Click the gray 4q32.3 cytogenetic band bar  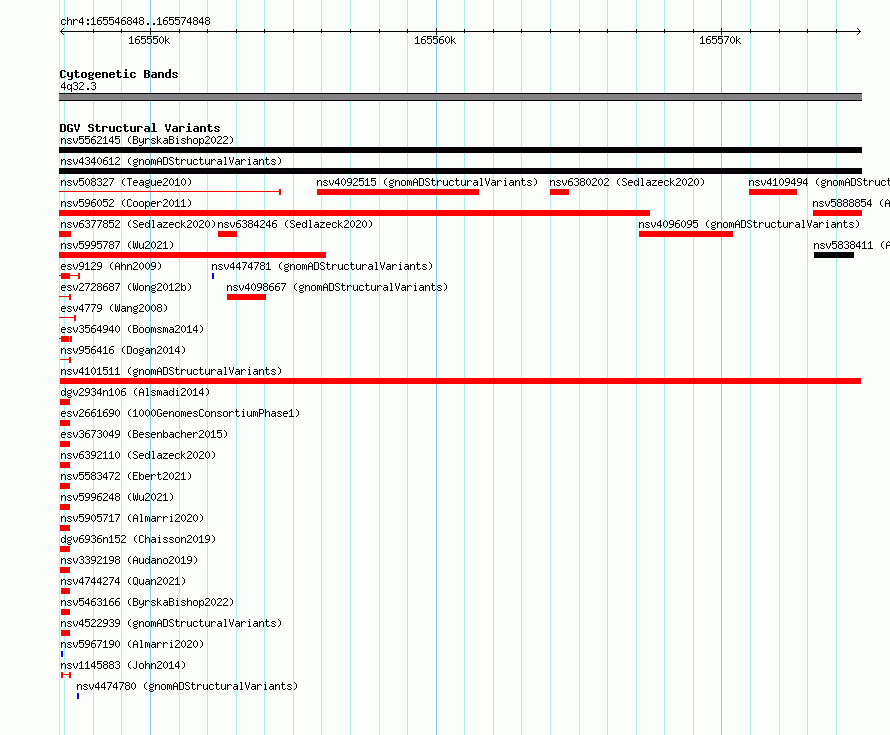(460, 97)
